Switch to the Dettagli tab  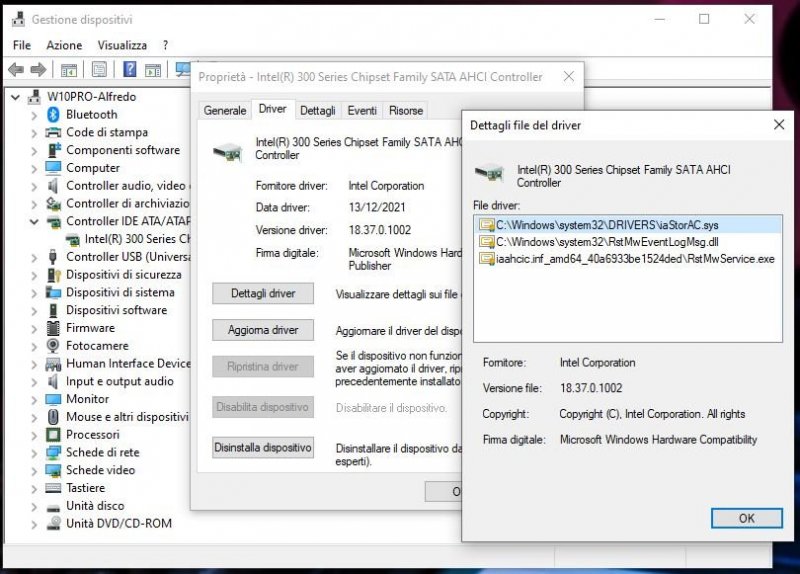[317, 111]
